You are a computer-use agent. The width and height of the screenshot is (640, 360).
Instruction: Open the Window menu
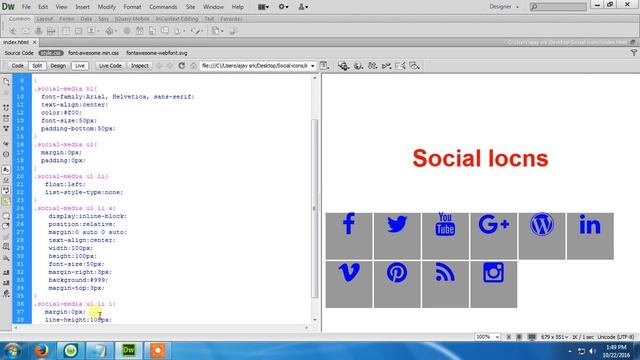[x=213, y=7]
